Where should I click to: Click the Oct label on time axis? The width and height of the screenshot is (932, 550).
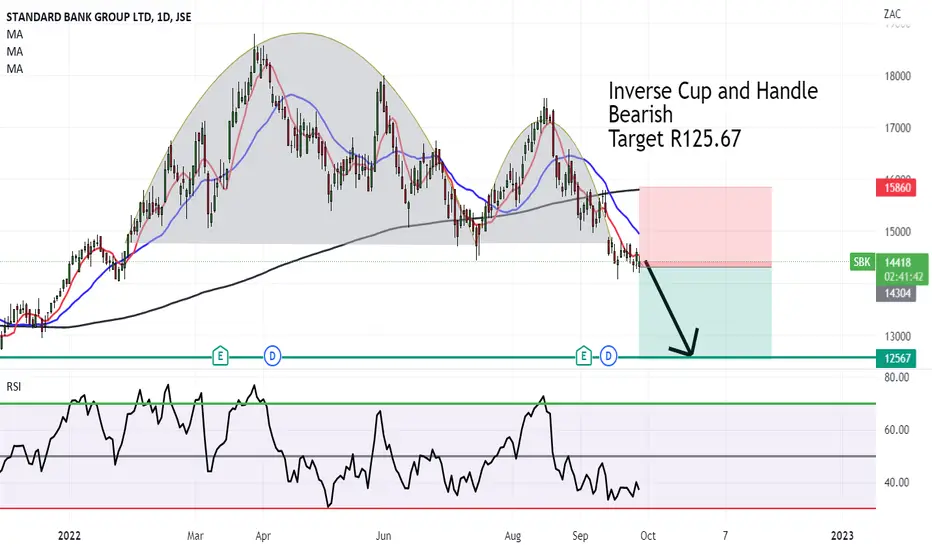click(648, 535)
